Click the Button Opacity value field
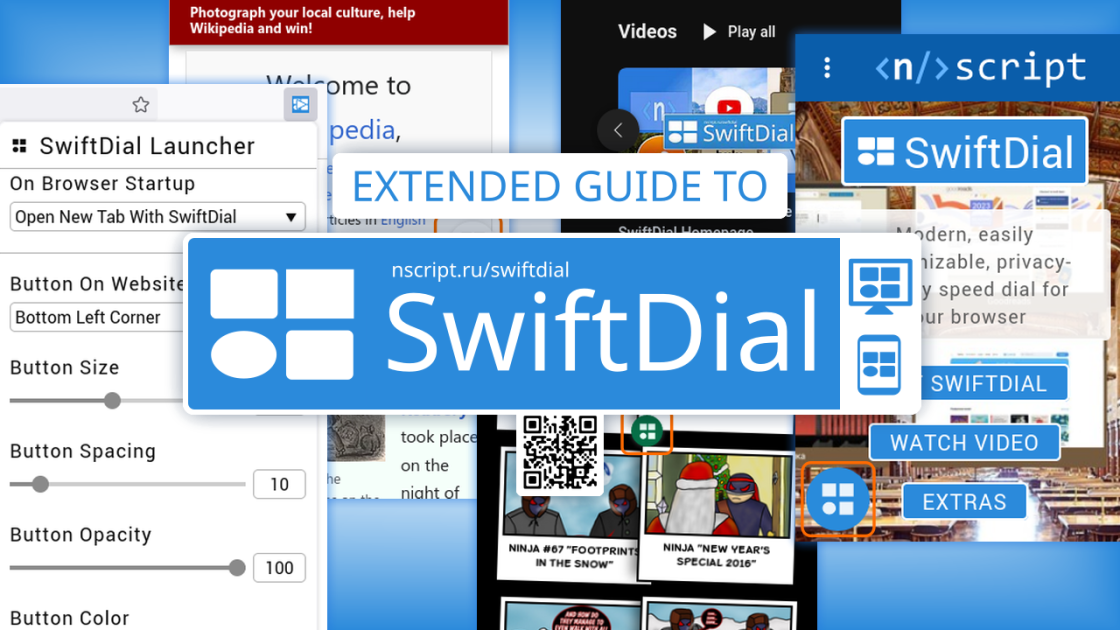 pyautogui.click(x=279, y=568)
